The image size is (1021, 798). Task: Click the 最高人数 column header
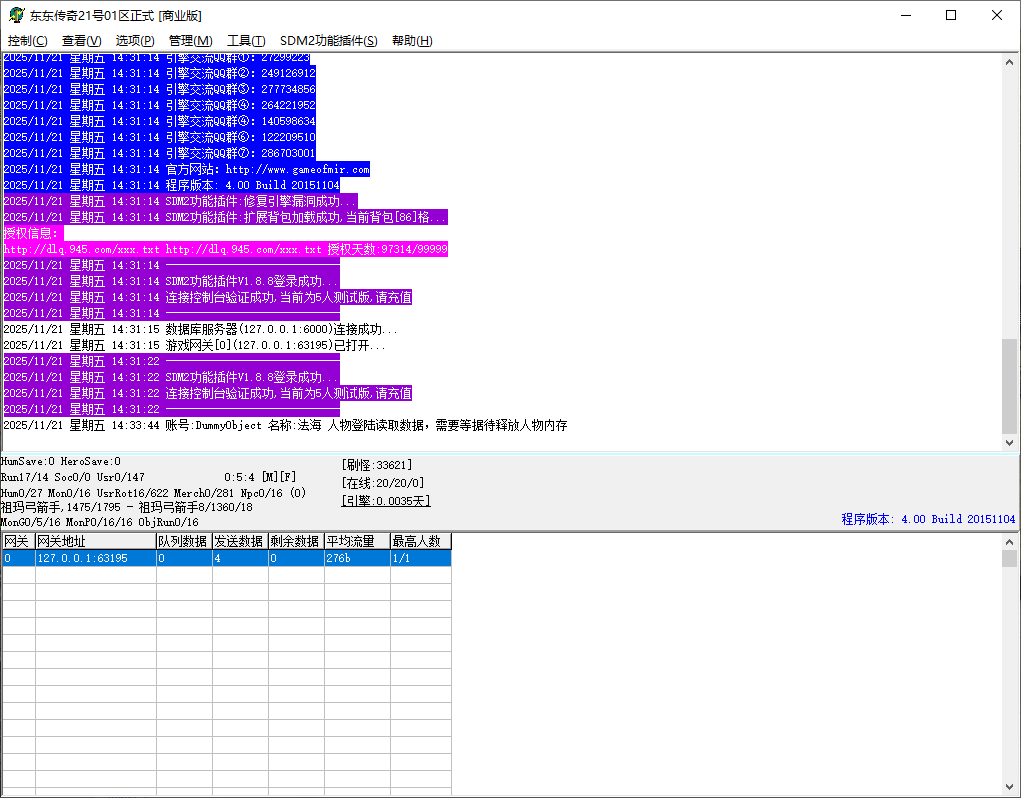420,541
